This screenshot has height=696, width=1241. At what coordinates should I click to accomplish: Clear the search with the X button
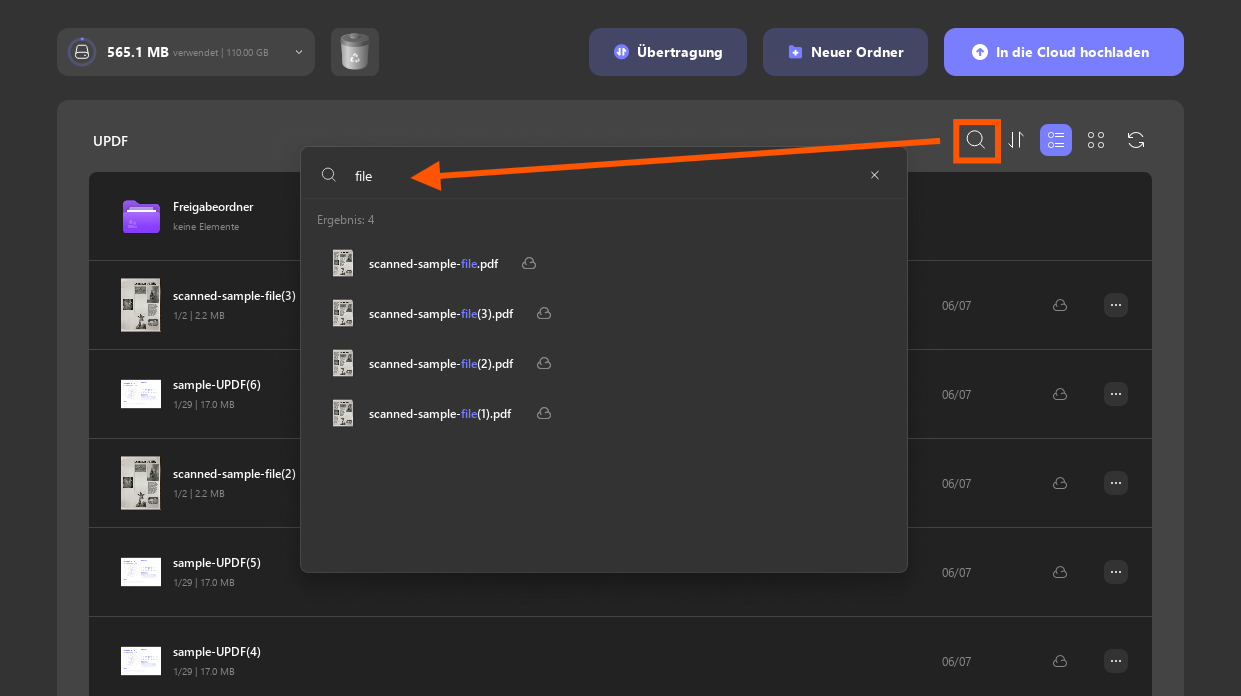(875, 175)
